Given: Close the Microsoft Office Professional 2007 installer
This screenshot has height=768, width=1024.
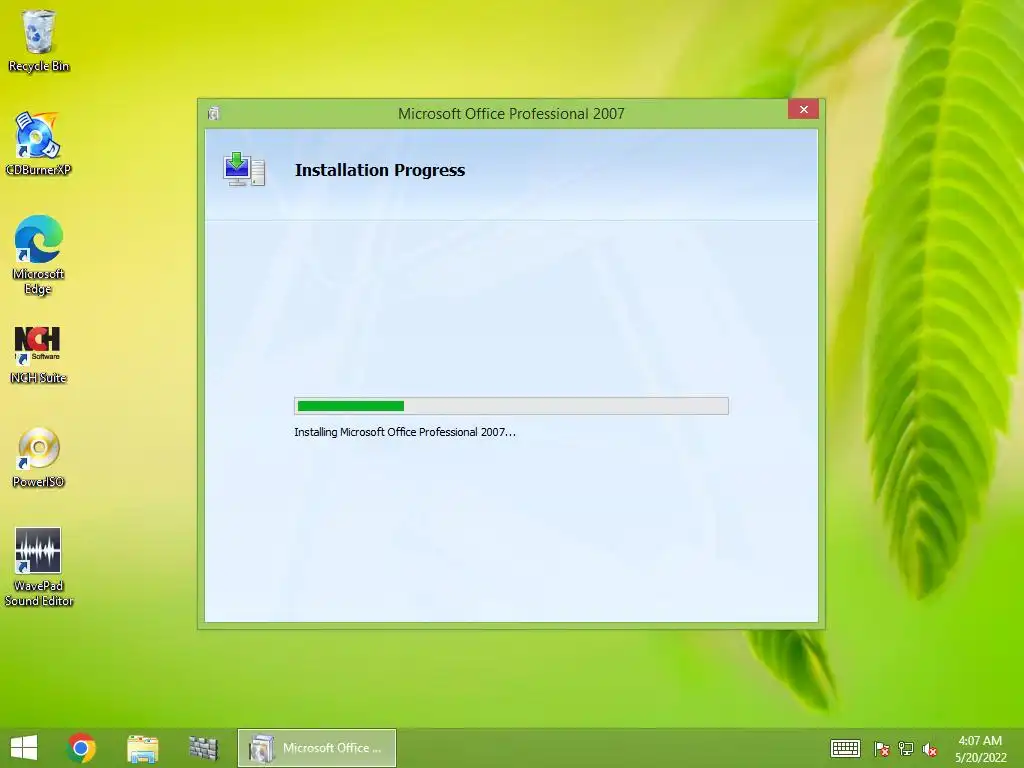Looking at the screenshot, I should (803, 110).
